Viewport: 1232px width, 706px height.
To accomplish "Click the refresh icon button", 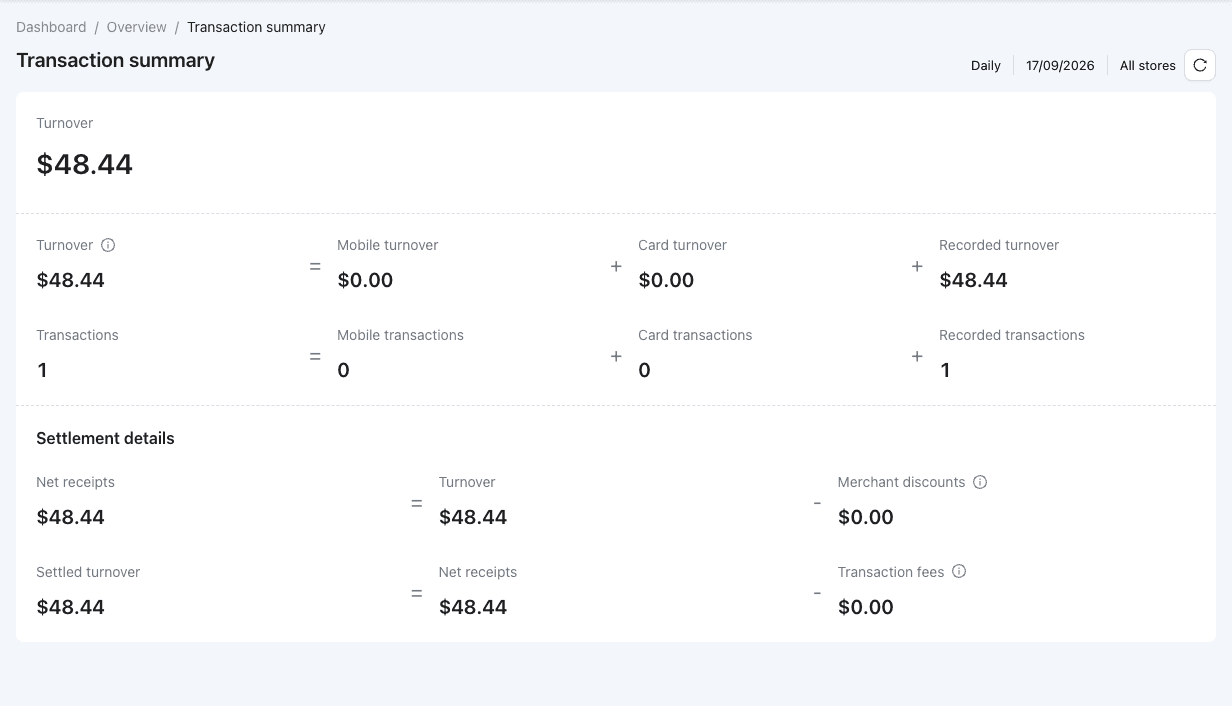I will click(1200, 65).
